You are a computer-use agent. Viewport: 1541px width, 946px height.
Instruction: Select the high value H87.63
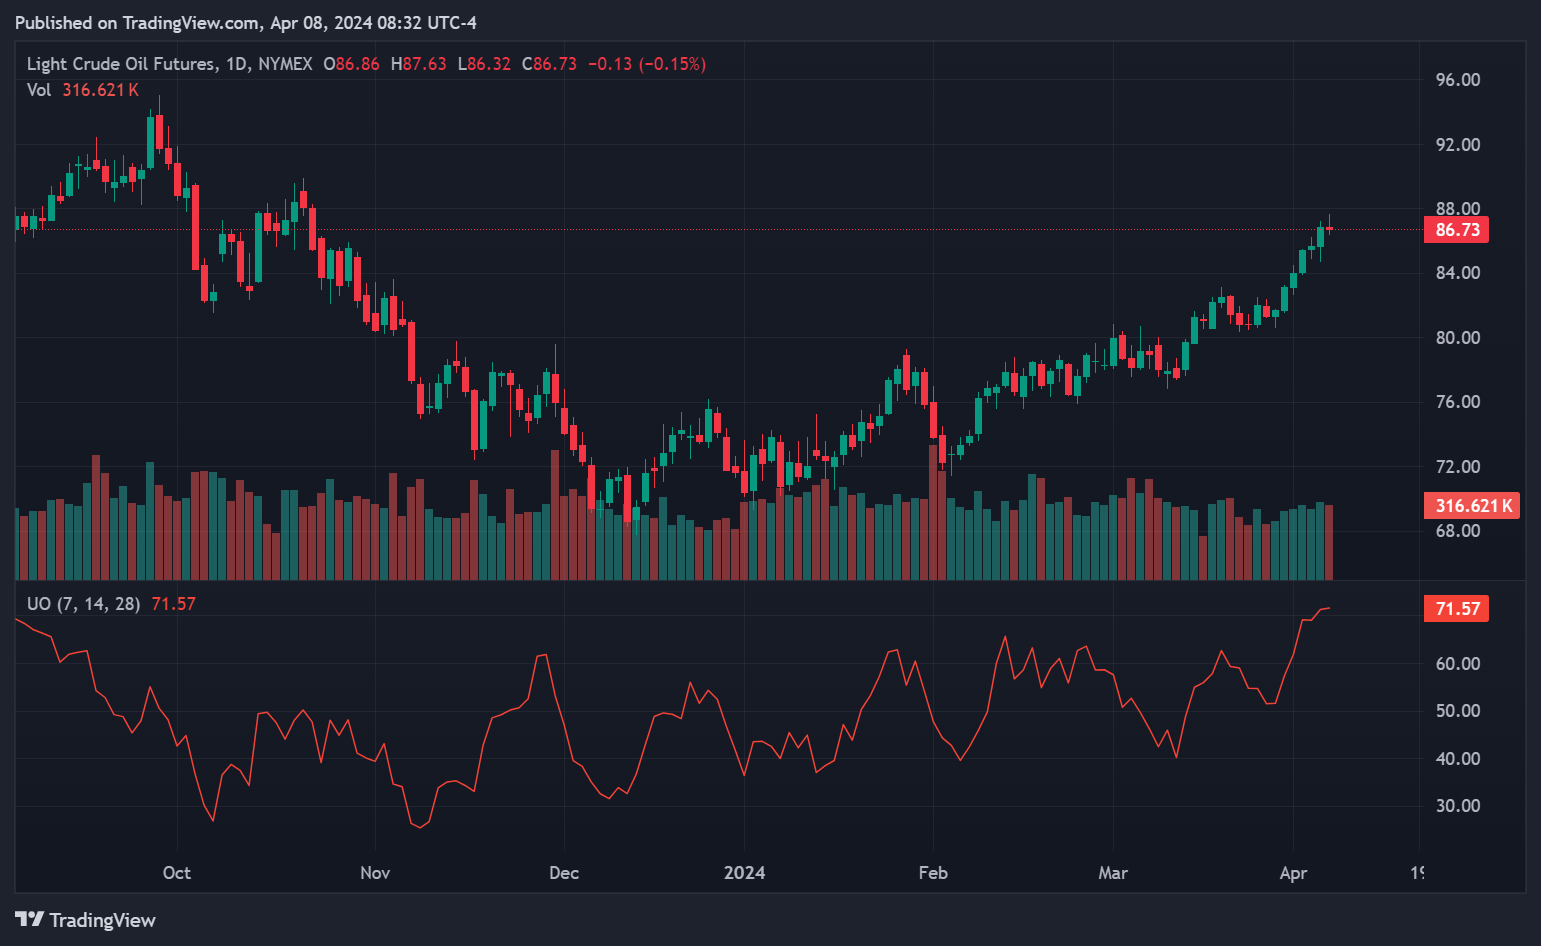(x=418, y=64)
